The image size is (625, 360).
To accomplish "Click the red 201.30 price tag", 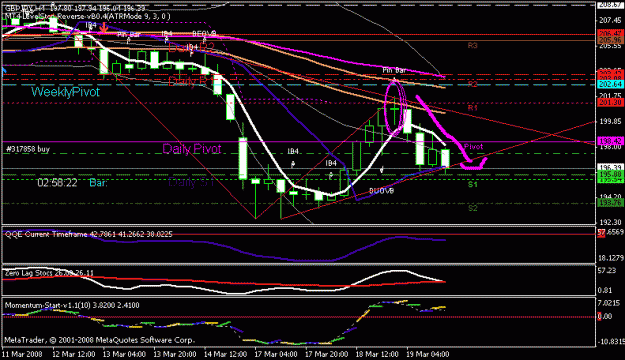I will (610, 103).
